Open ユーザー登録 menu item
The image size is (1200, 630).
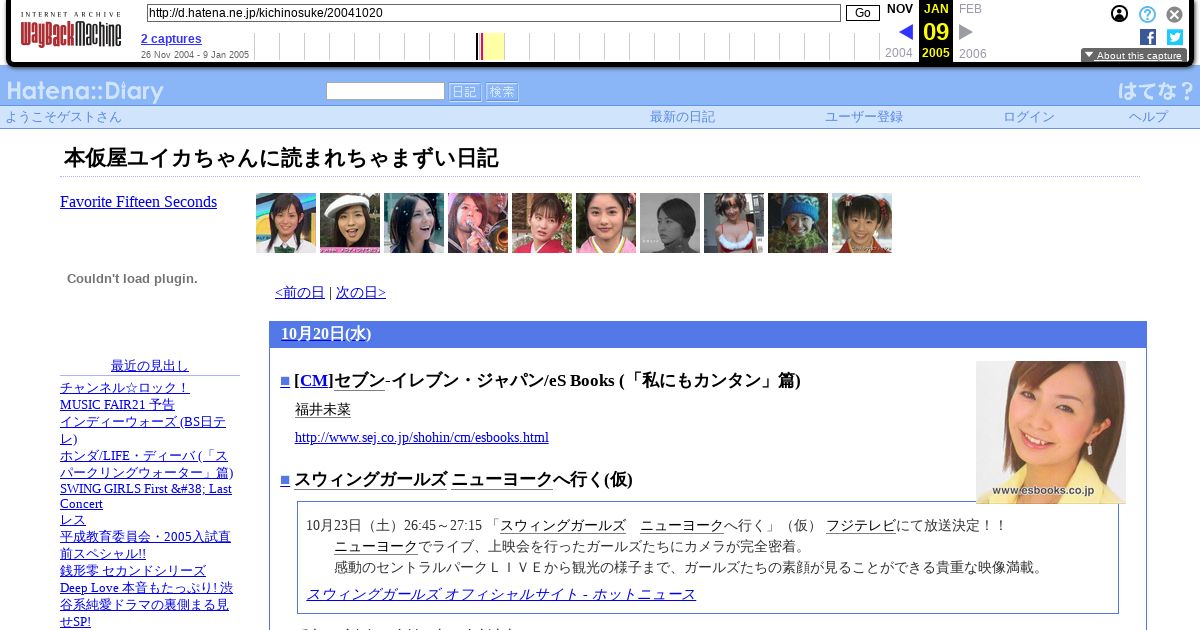pyautogui.click(x=864, y=117)
